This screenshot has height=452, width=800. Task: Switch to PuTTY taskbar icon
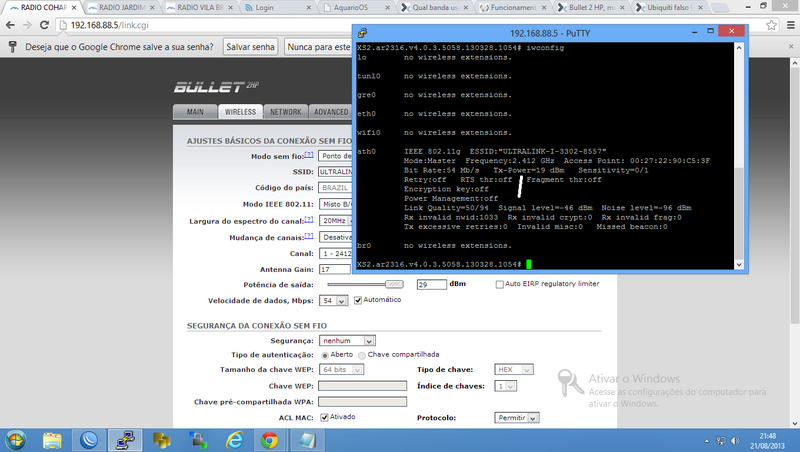point(125,440)
